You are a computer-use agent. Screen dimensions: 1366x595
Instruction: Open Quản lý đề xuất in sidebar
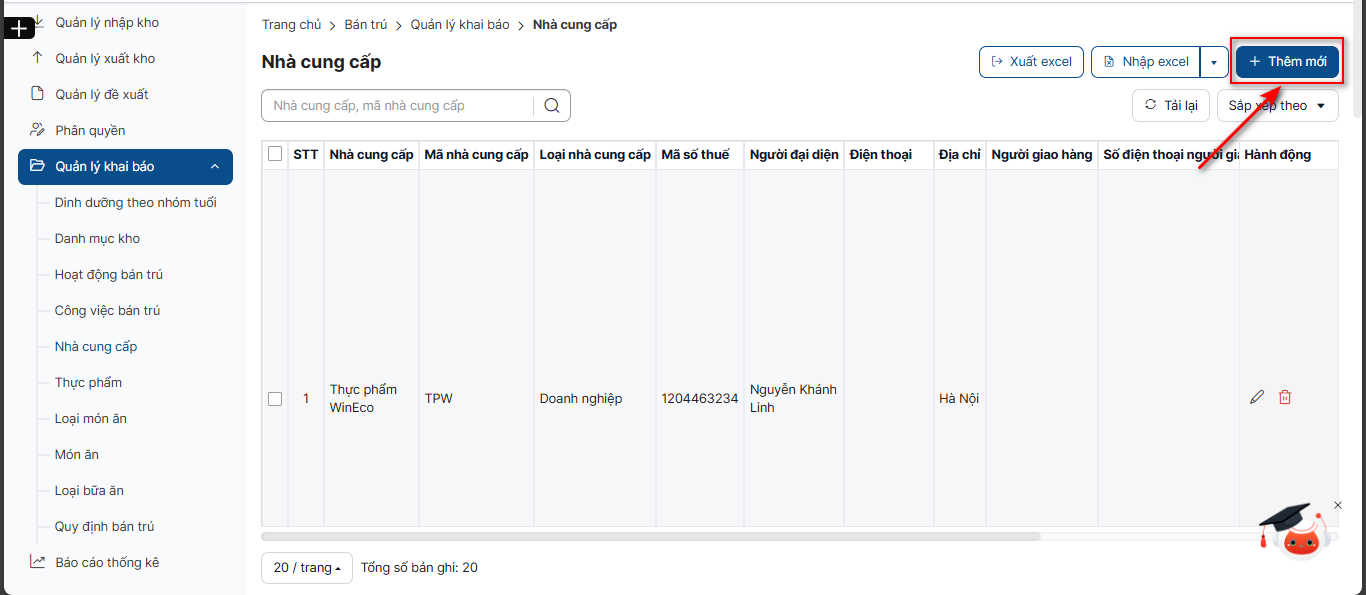(x=101, y=94)
